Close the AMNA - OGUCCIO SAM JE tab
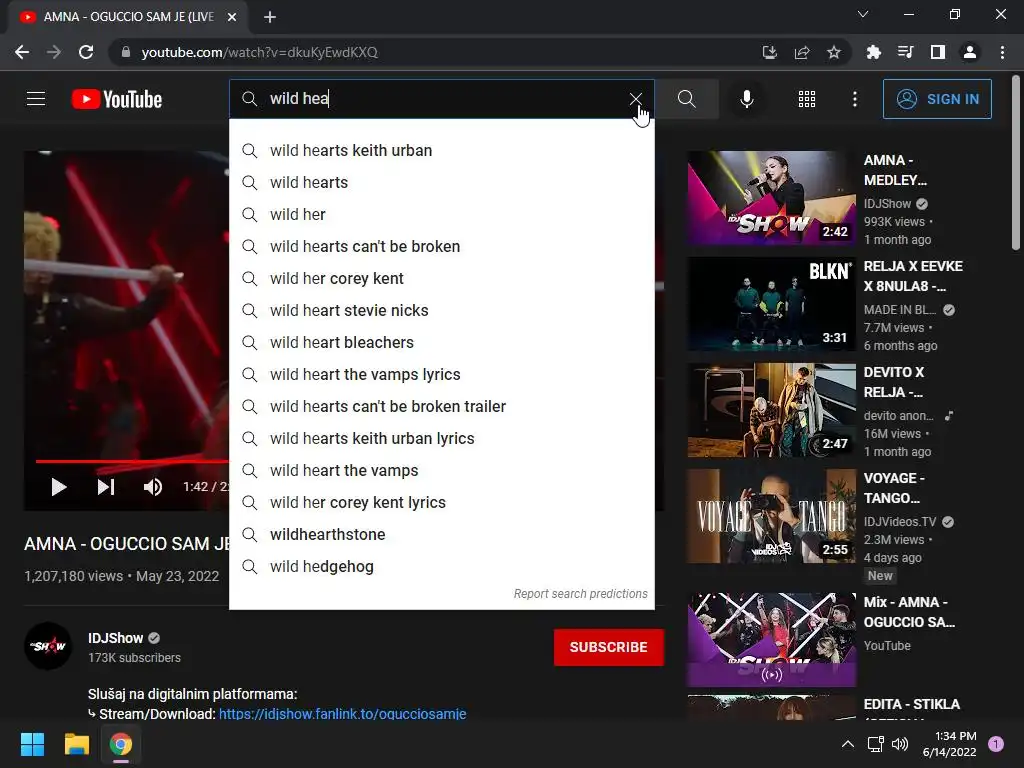 coord(232,17)
